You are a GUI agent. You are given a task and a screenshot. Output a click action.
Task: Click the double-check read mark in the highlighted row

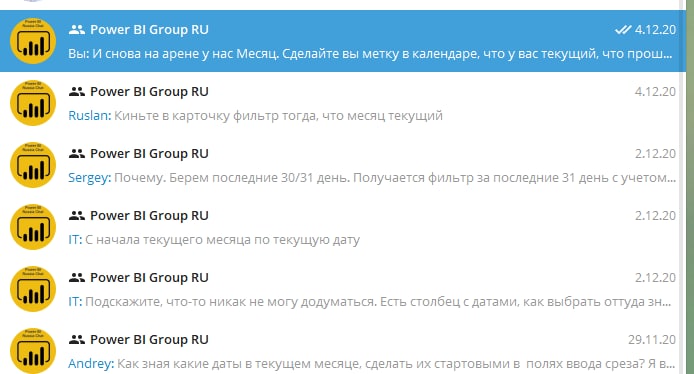(623, 30)
